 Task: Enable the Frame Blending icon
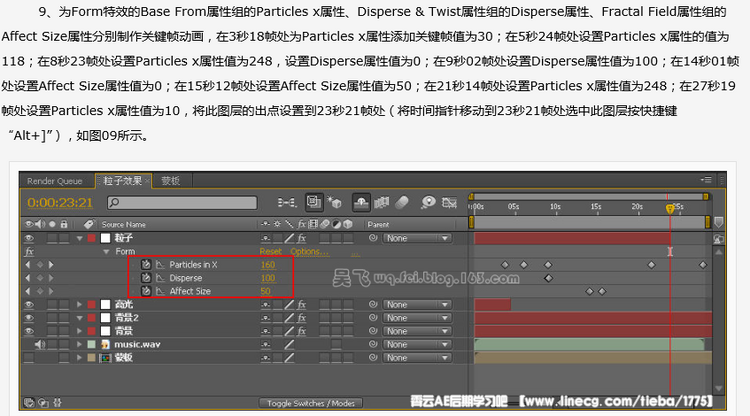point(381,203)
